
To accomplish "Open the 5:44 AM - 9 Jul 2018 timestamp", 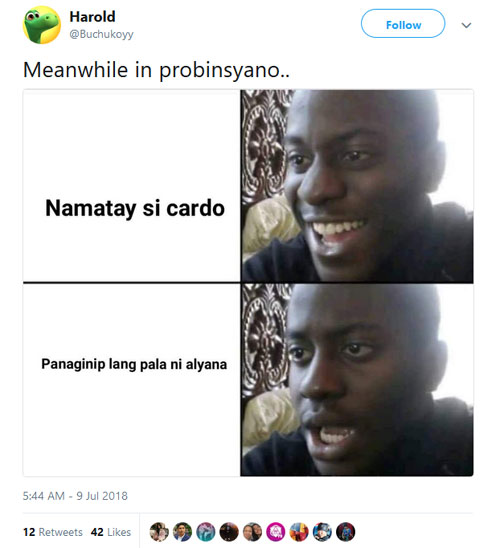I will click(x=75, y=496).
